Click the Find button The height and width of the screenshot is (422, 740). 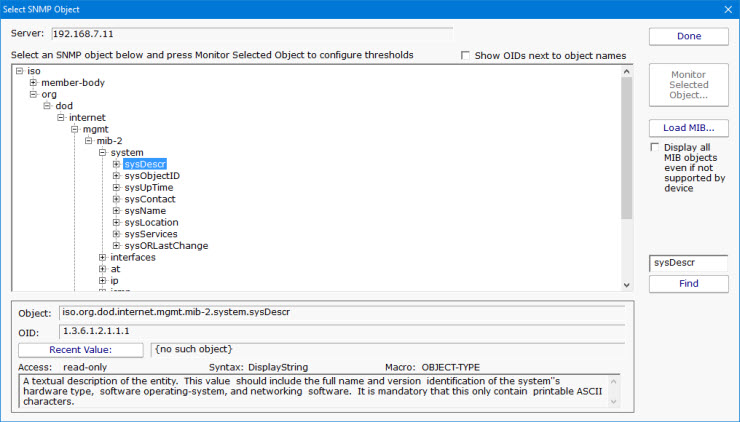(688, 284)
